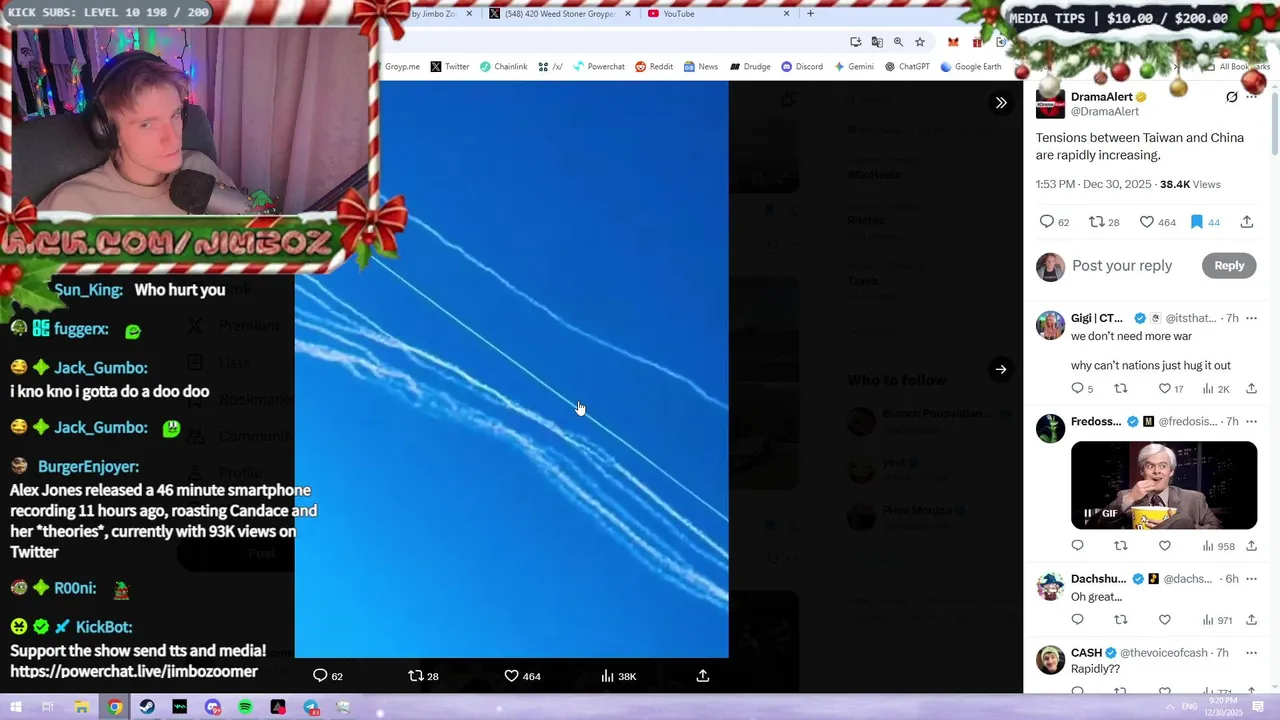Go to next media with right arrow
Screen dimensions: 1280x720
1001,369
